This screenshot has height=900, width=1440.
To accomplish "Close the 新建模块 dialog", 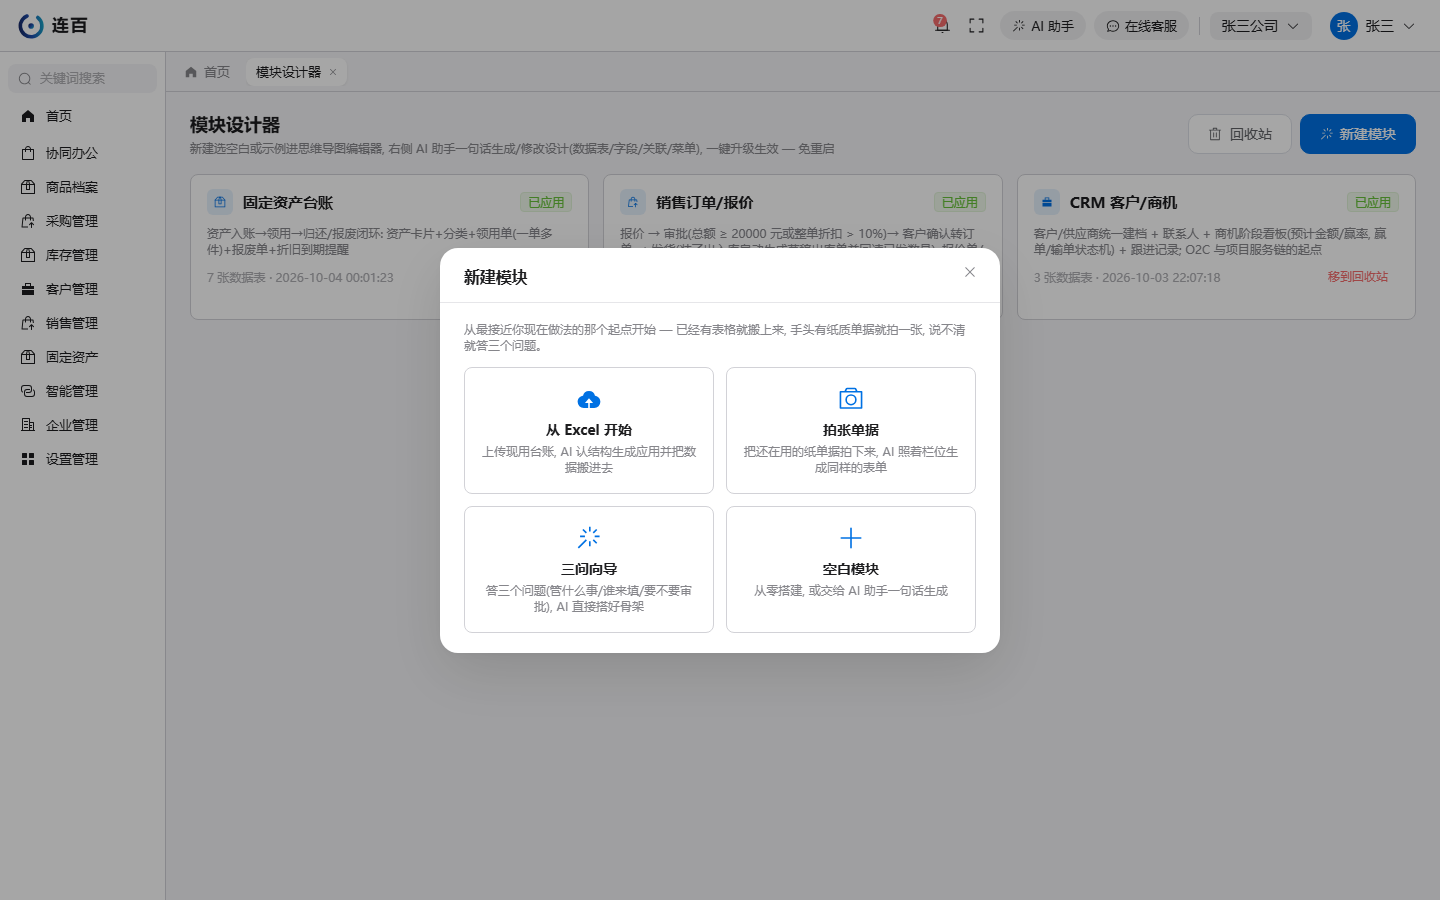I will 970,272.
